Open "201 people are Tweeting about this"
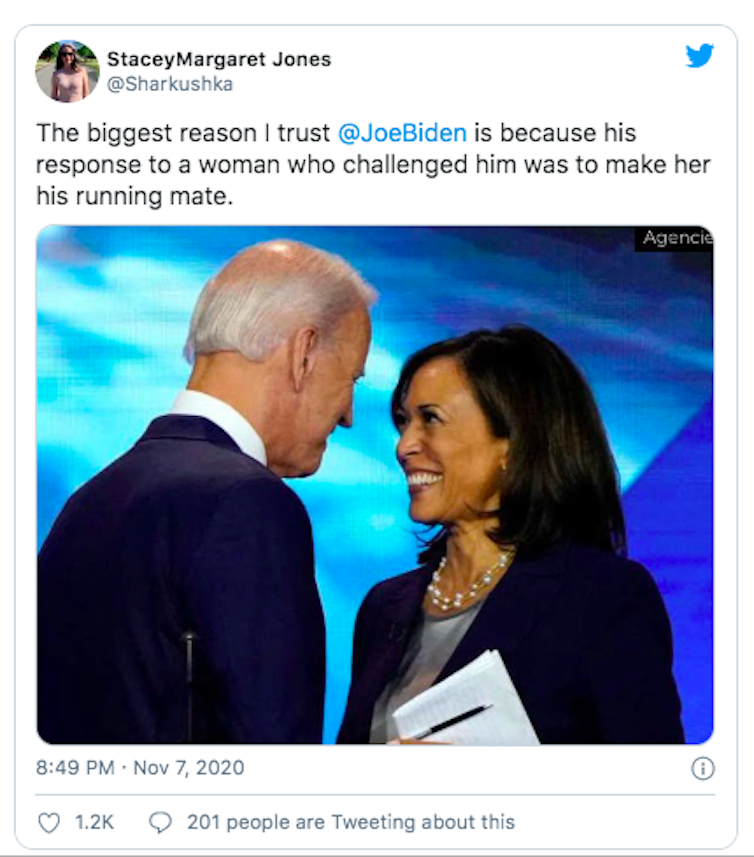Screen dimensions: 754x857 click(x=350, y=822)
